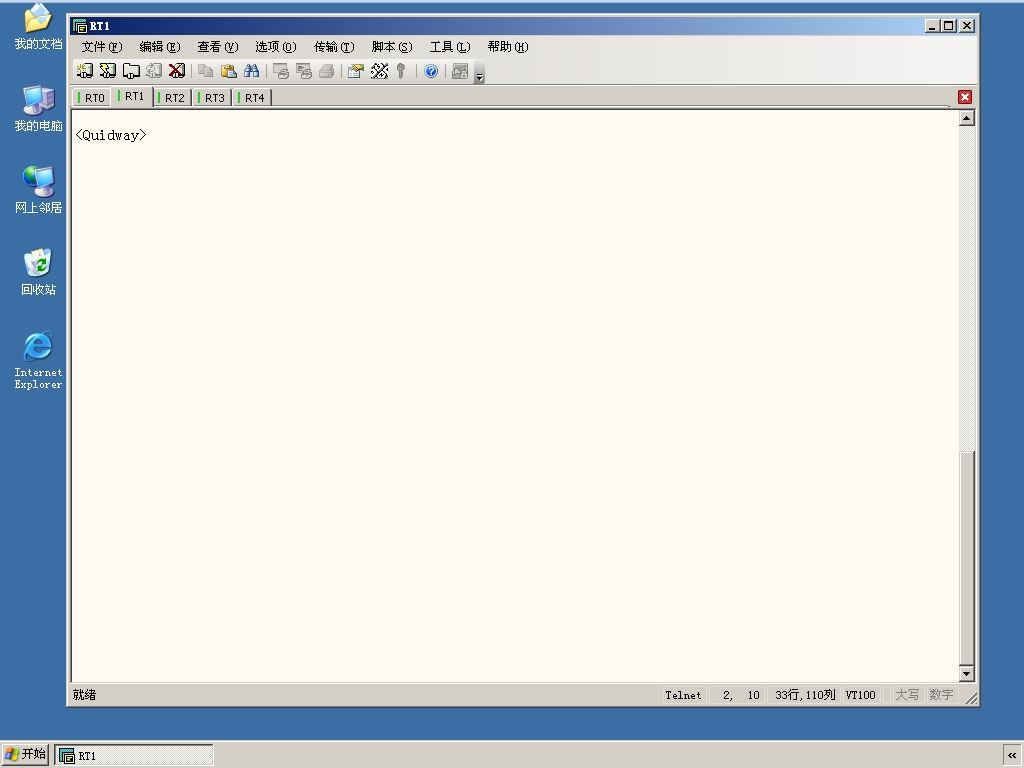1024x768 pixels.
Task: Open the 工具(L) menu
Action: 450,47
